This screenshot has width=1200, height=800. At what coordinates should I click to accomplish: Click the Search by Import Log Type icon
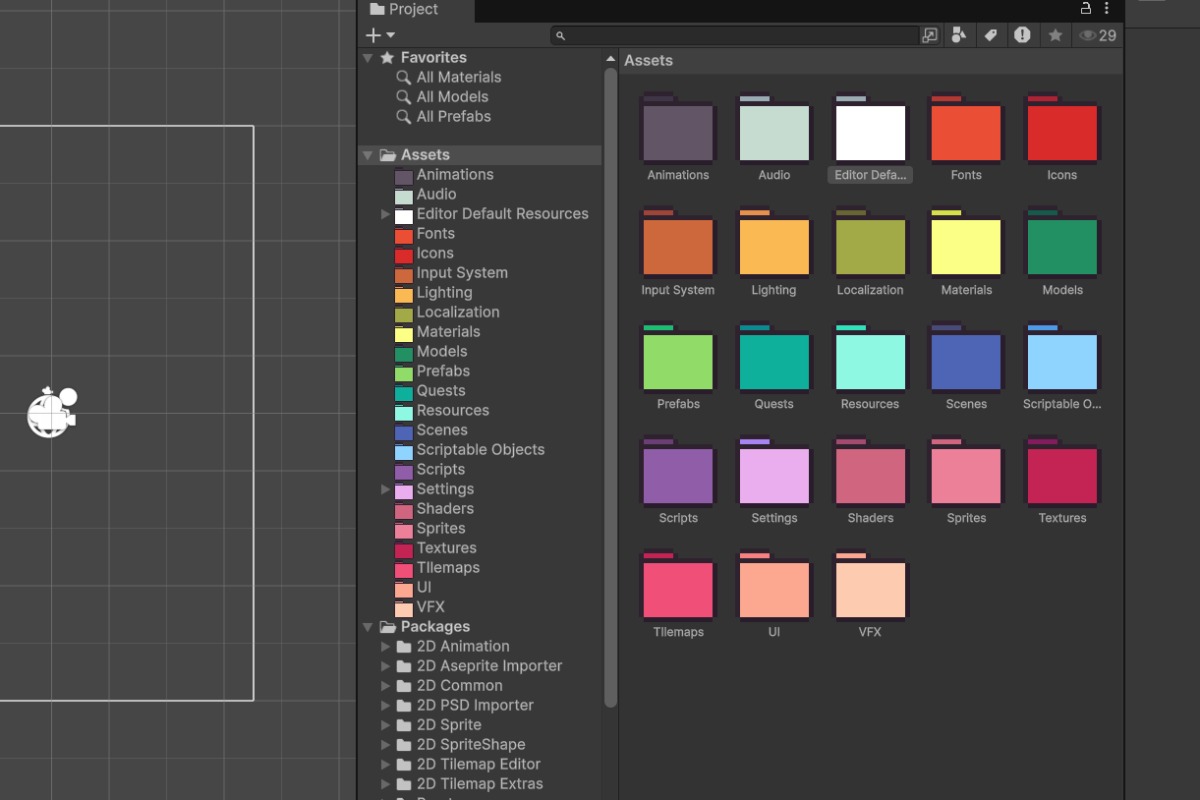(1022, 35)
